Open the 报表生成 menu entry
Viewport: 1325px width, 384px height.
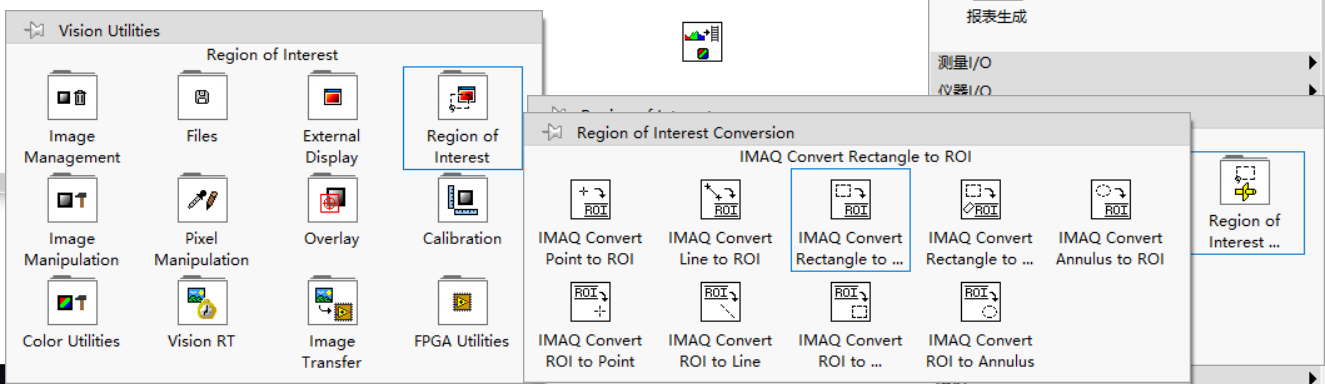996,16
